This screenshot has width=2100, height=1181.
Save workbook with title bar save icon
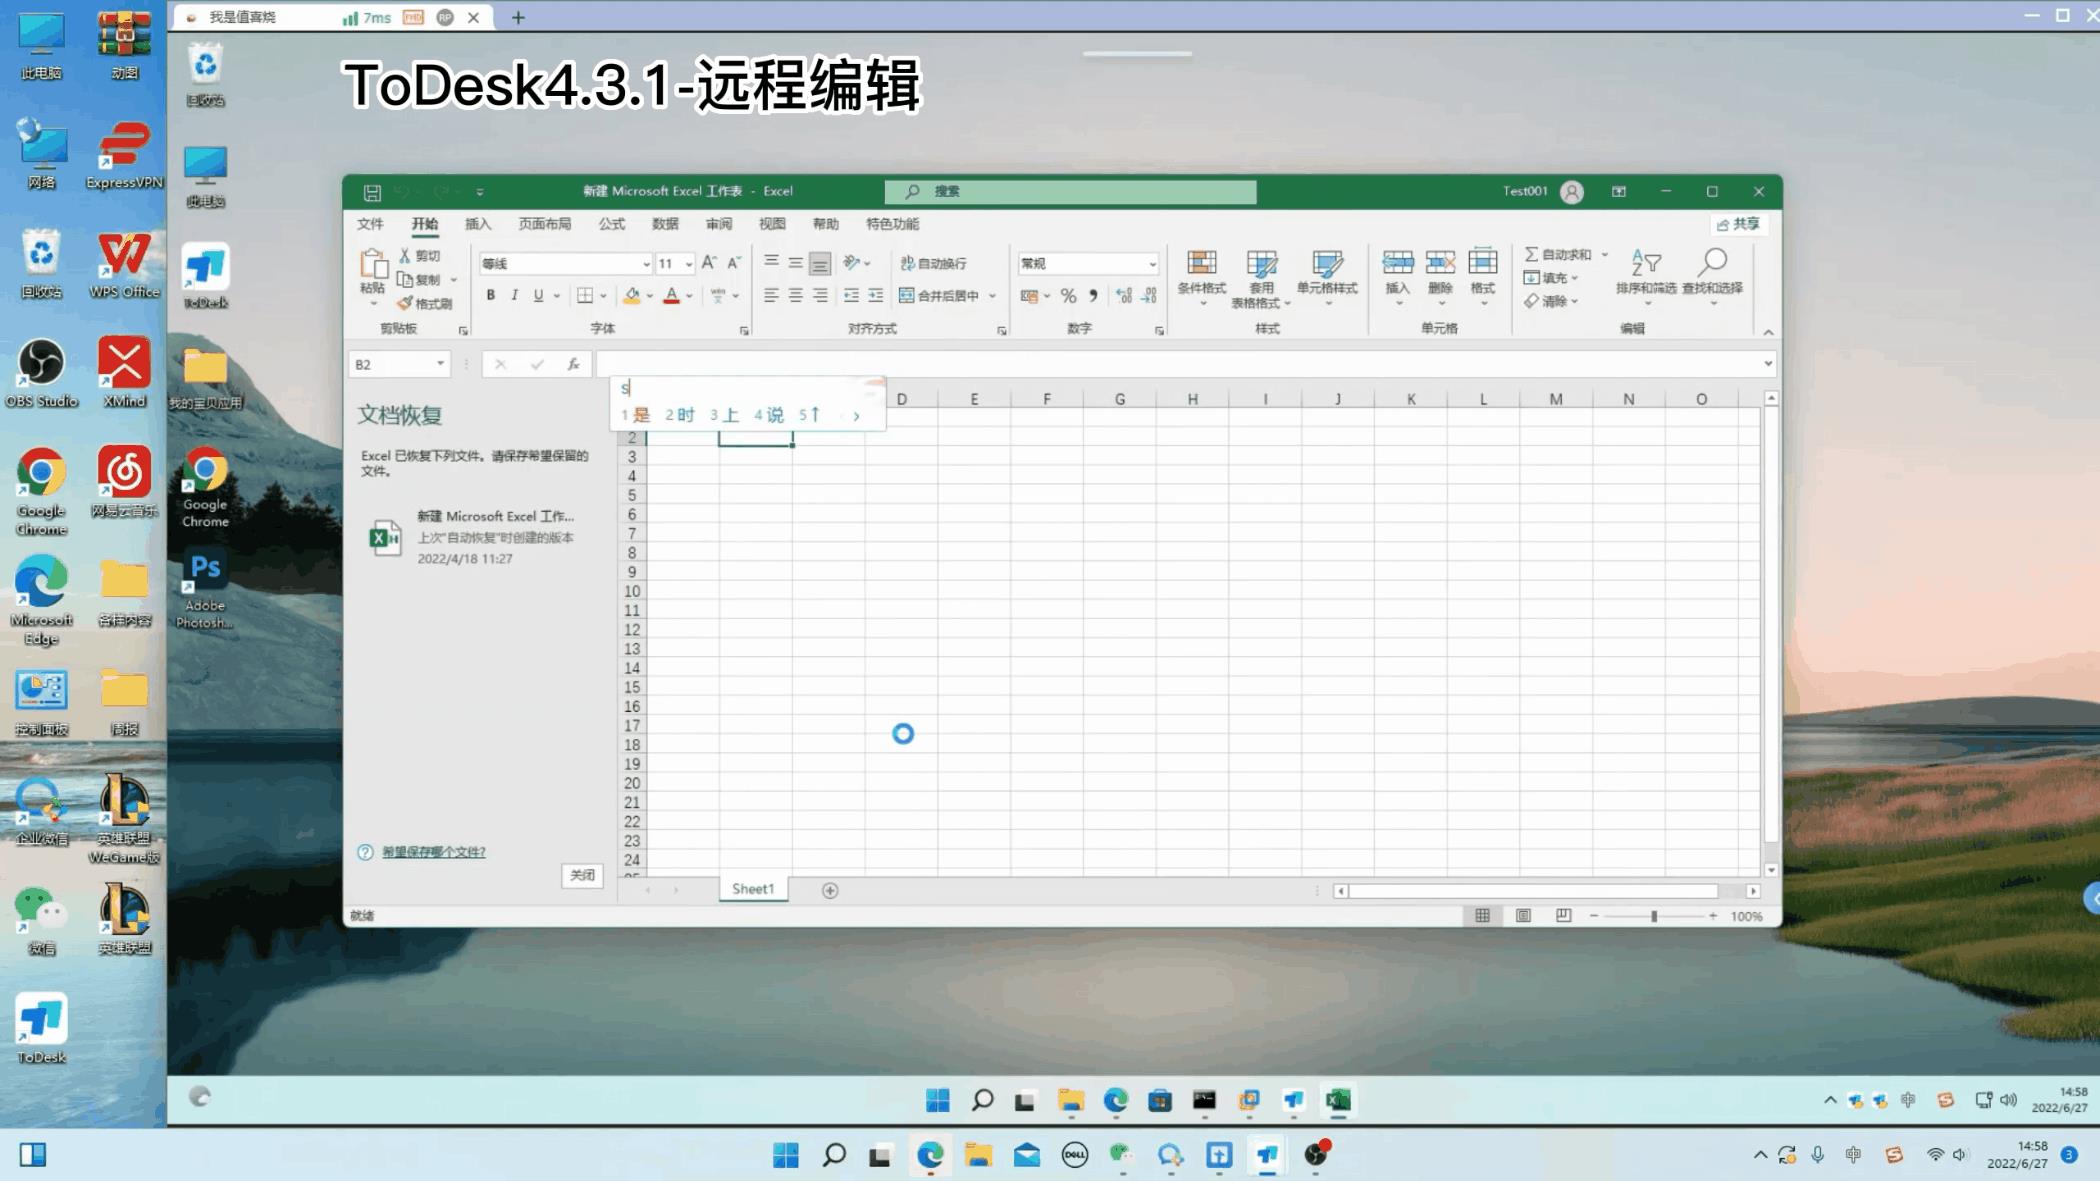point(372,192)
